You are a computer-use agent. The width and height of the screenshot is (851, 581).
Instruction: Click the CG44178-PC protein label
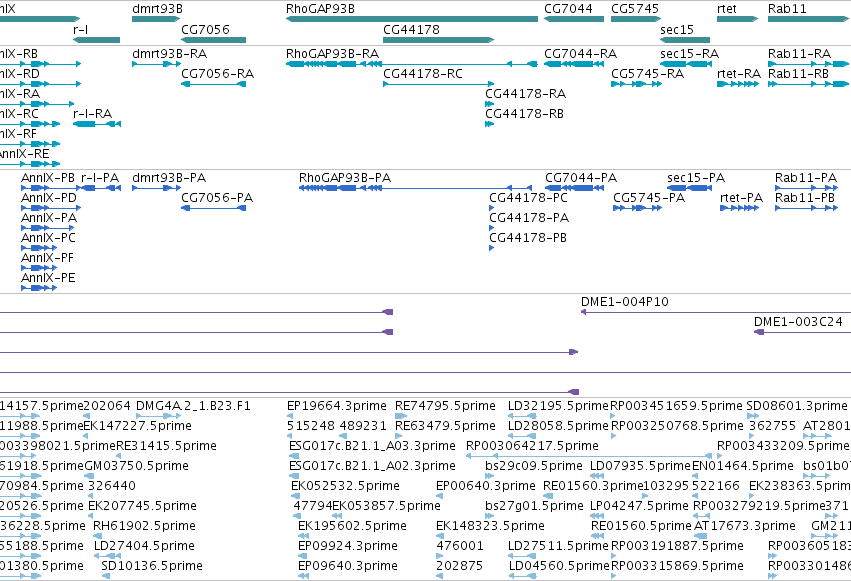pyautogui.click(x=529, y=197)
